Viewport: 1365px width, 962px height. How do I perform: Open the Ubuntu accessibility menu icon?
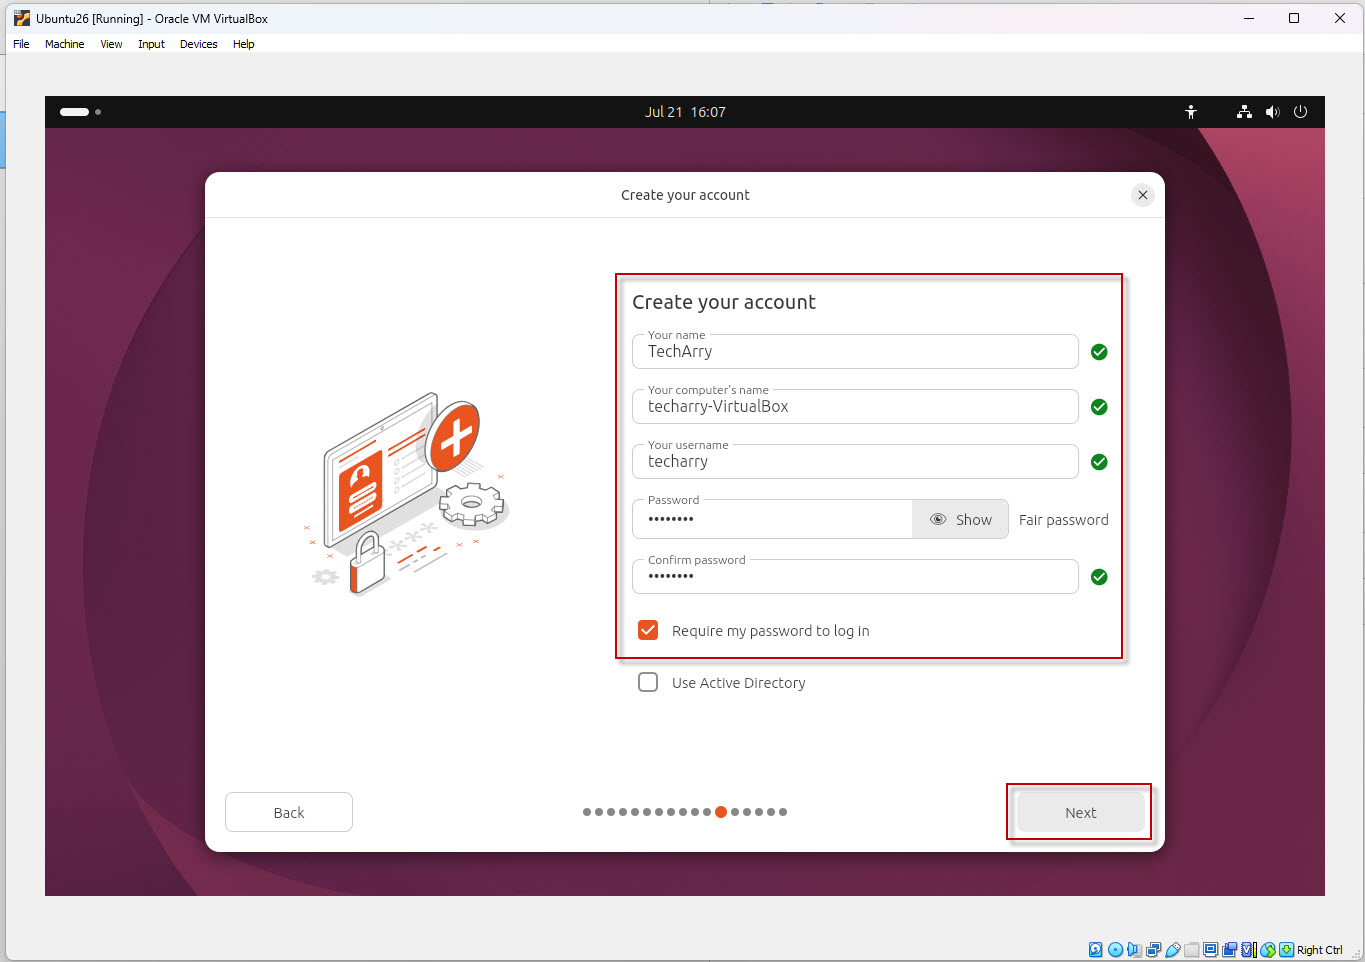1191,112
